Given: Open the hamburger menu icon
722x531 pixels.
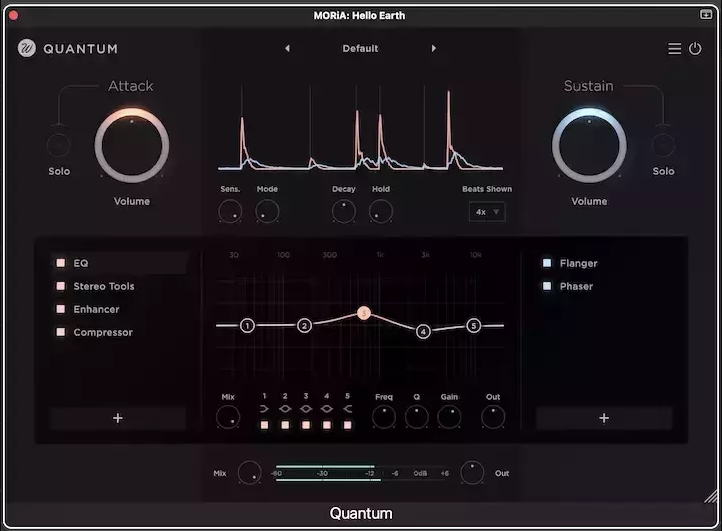Looking at the screenshot, I should [x=675, y=48].
